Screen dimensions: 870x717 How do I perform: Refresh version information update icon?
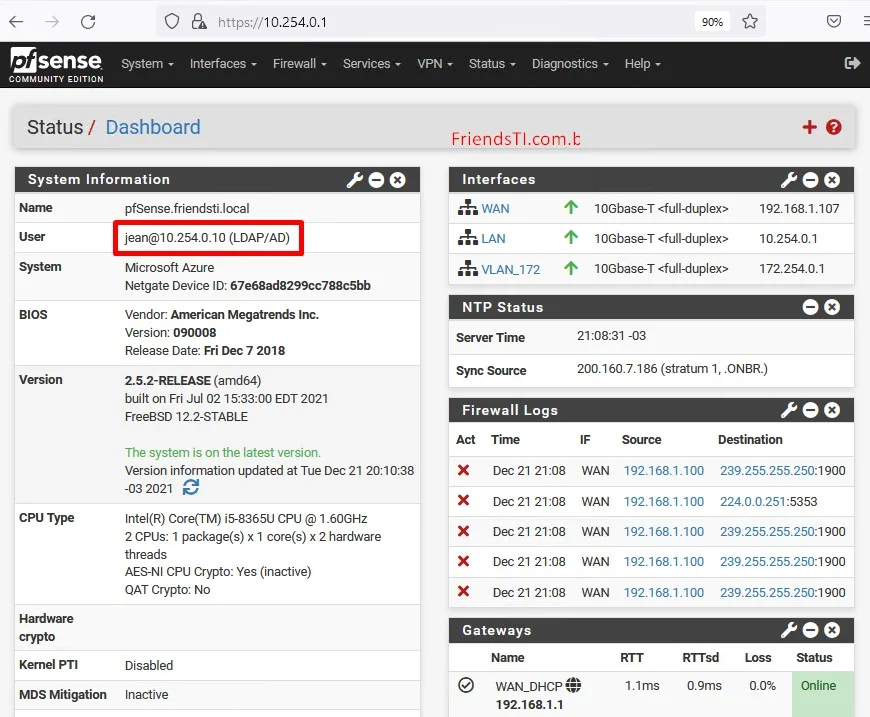191,487
